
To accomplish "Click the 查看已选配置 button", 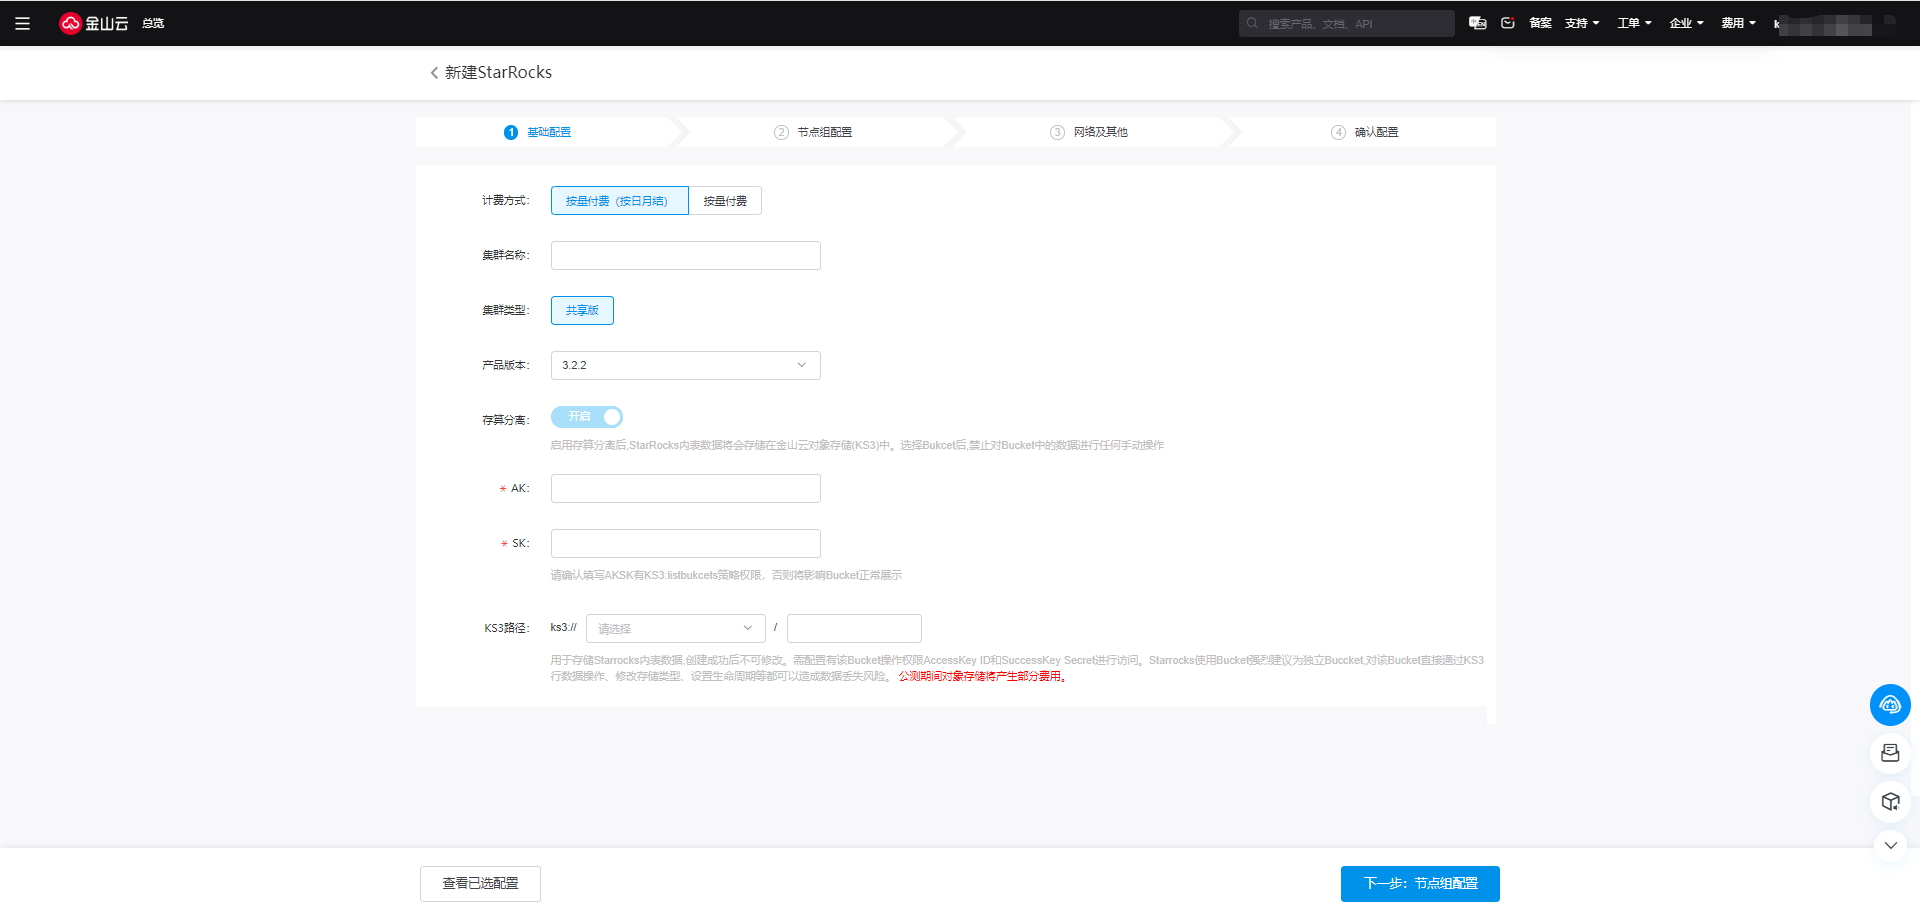I will (x=480, y=884).
